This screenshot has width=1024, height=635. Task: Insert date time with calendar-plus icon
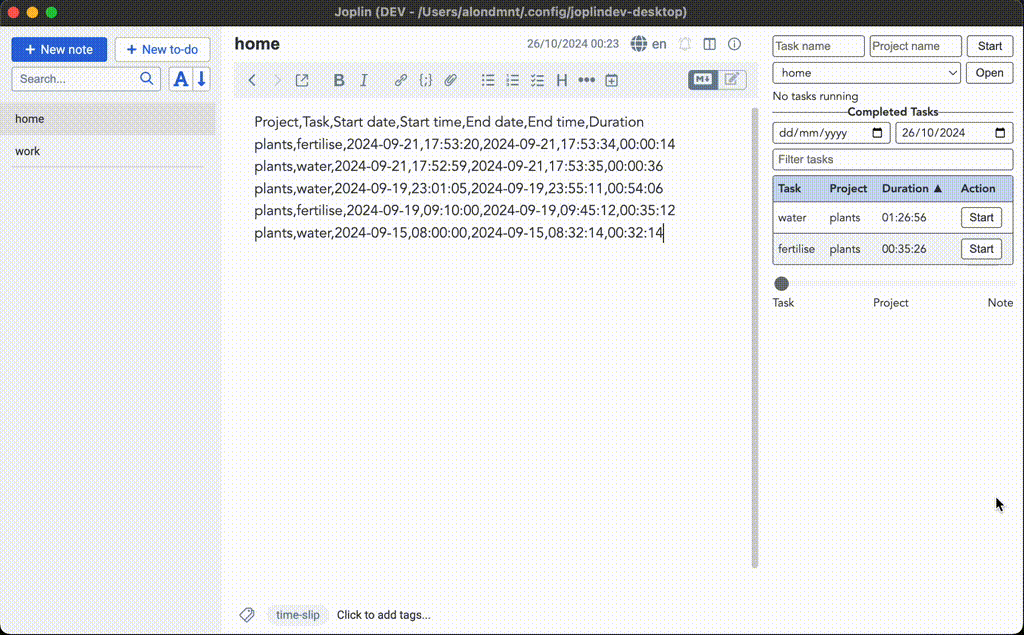coord(611,80)
